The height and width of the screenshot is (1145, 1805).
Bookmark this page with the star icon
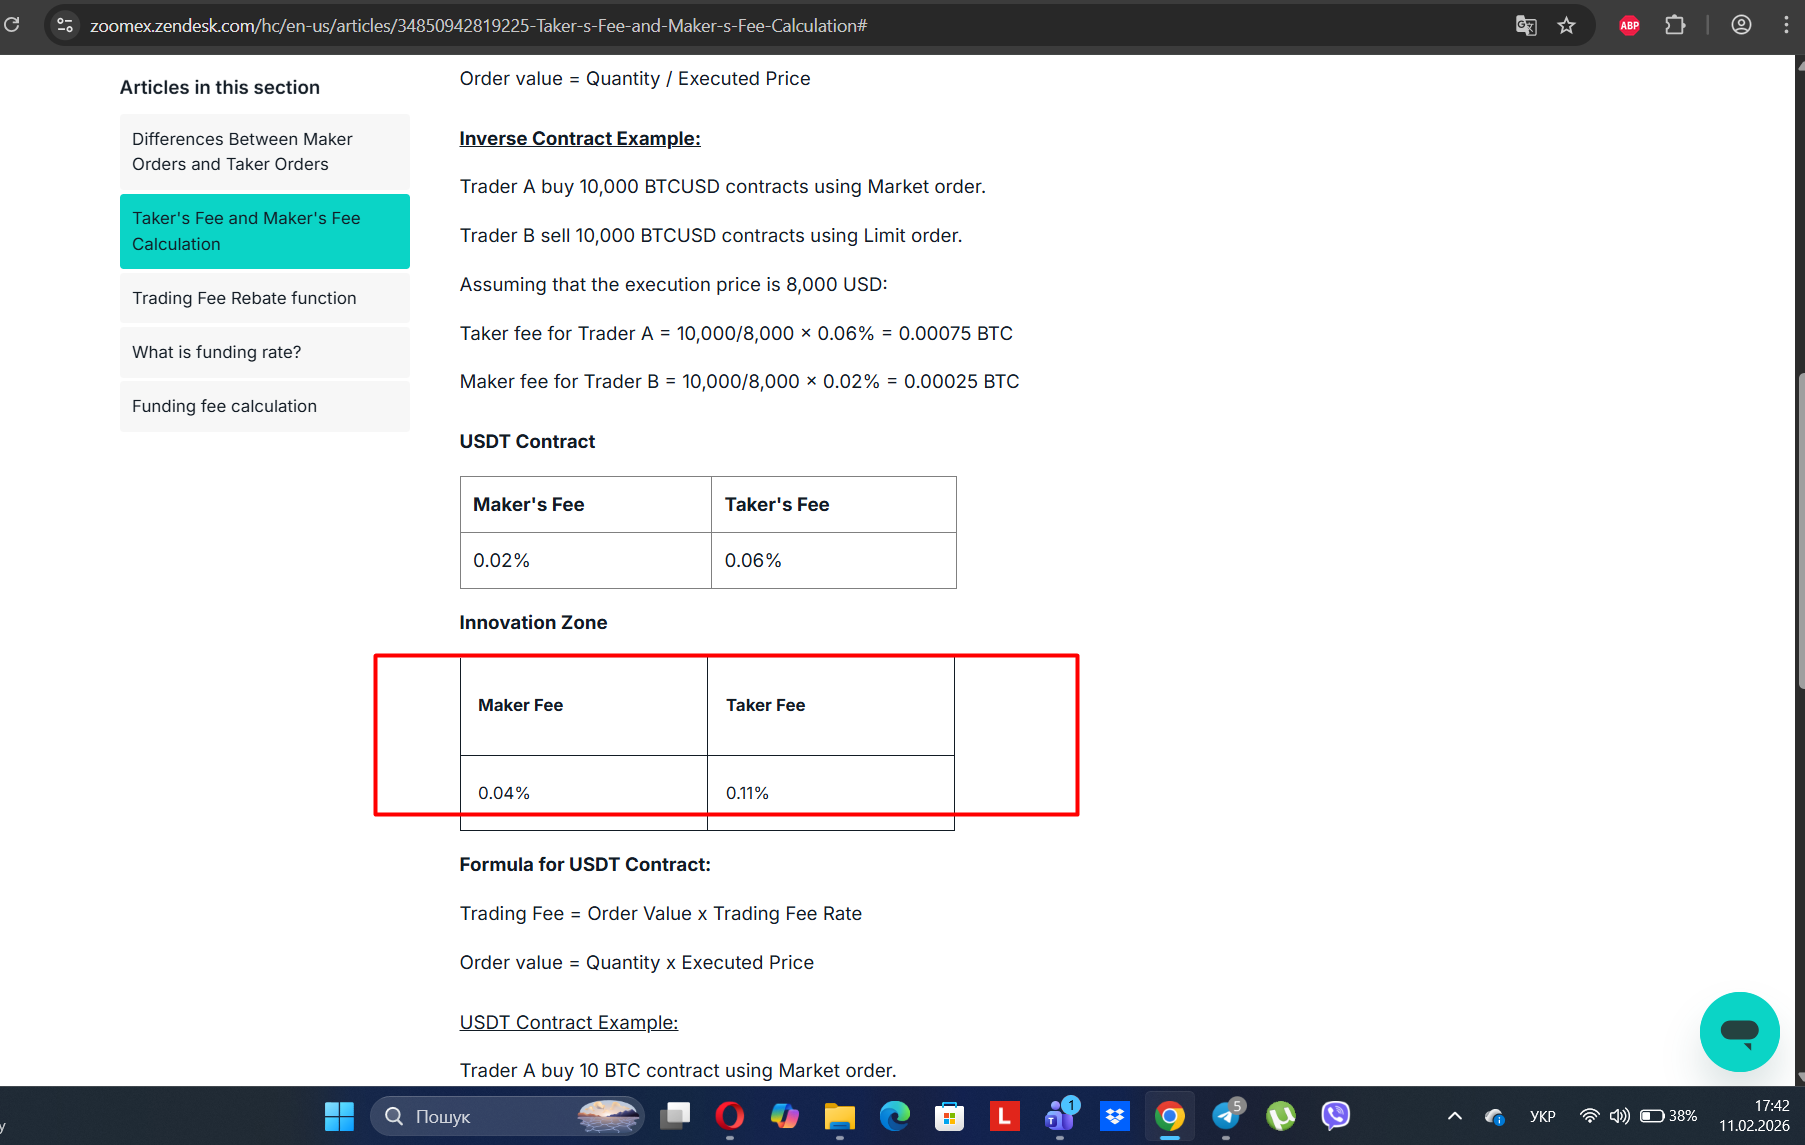1566,25
